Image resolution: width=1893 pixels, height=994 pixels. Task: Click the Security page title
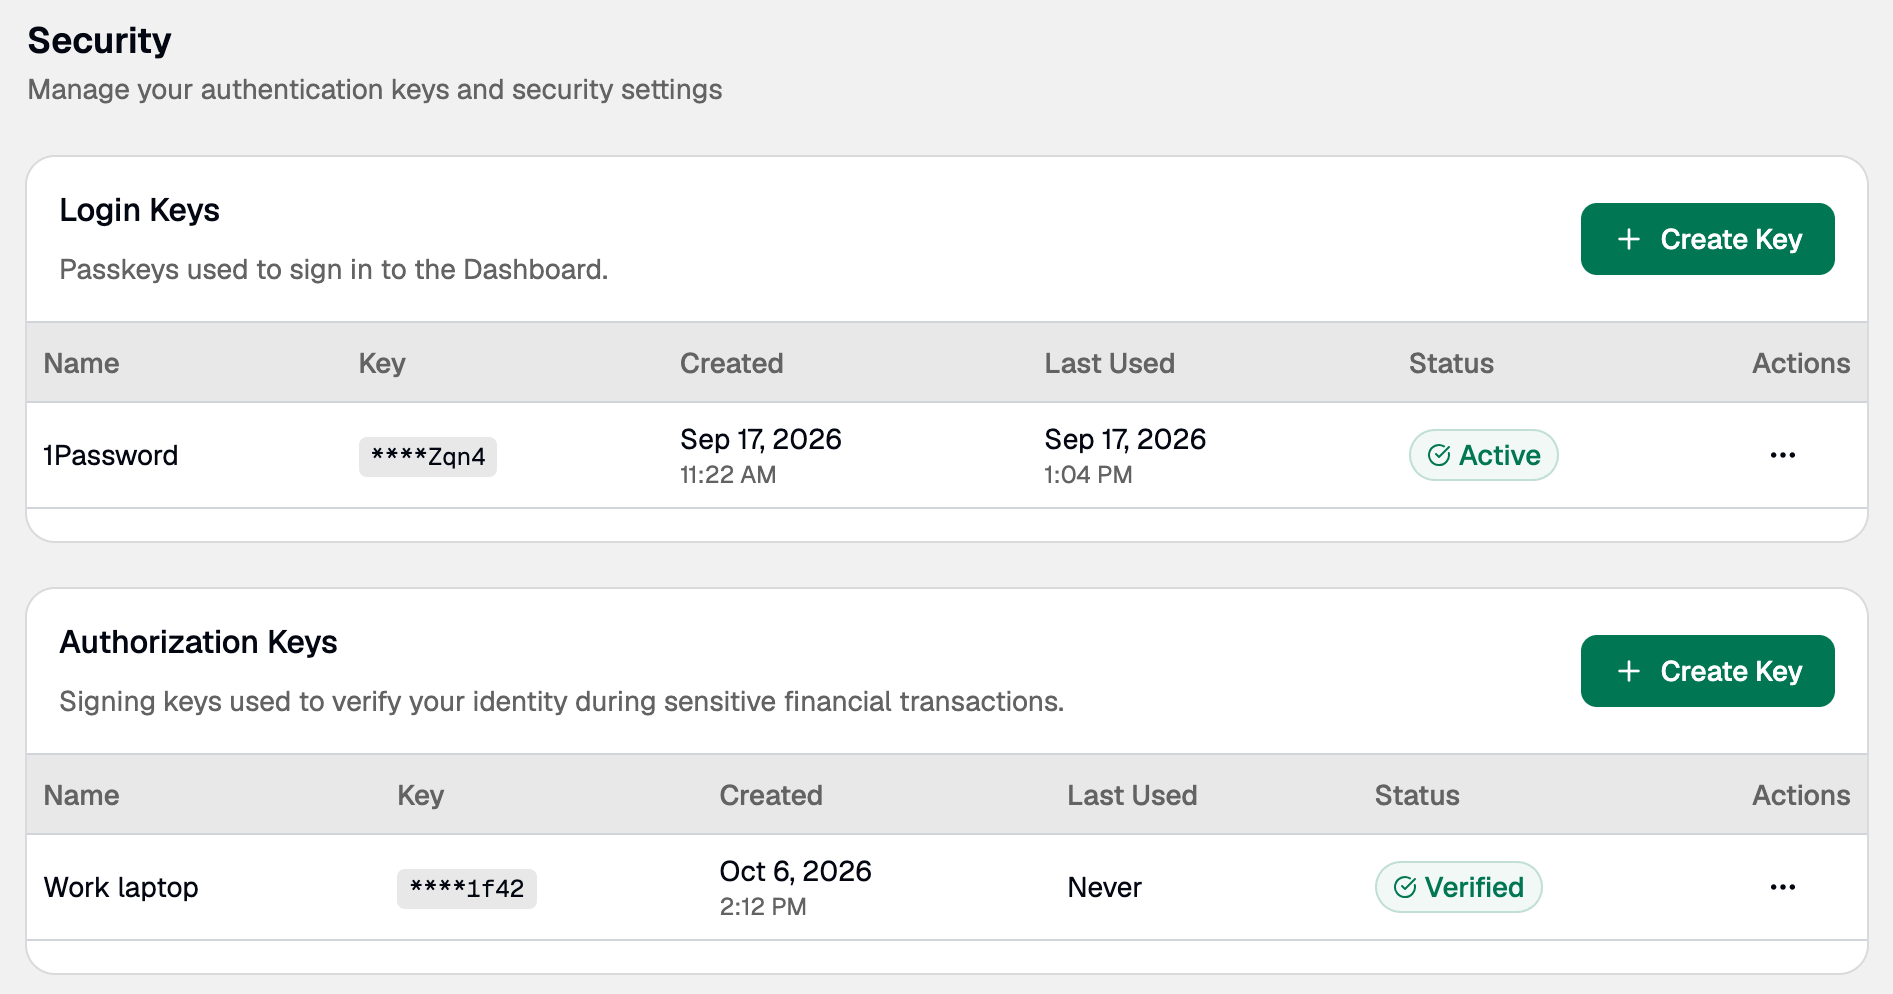[99, 41]
